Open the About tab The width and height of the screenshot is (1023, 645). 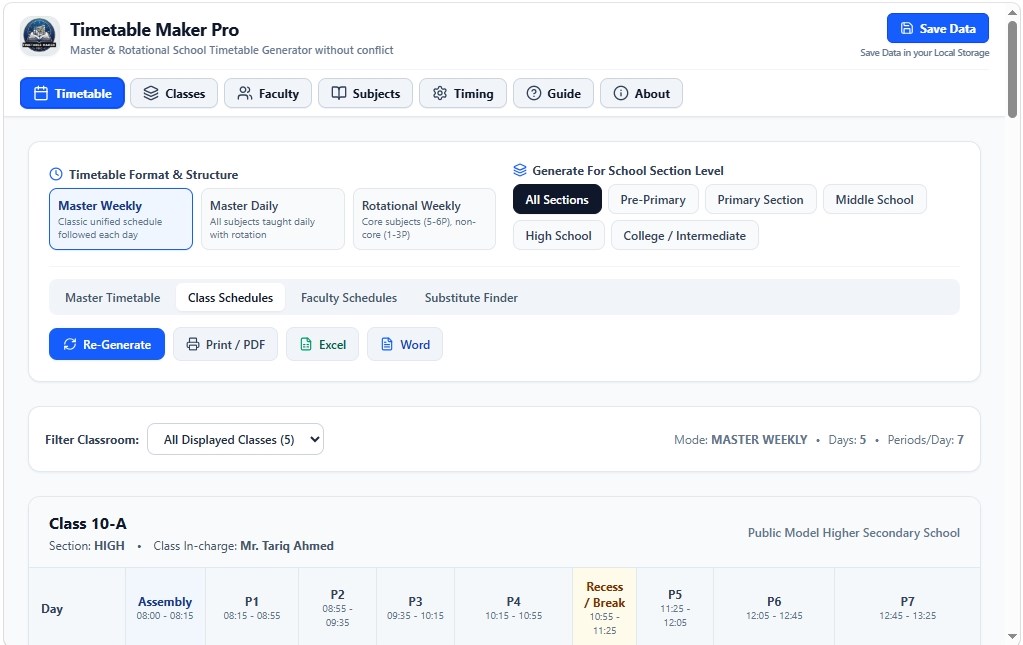[641, 93]
